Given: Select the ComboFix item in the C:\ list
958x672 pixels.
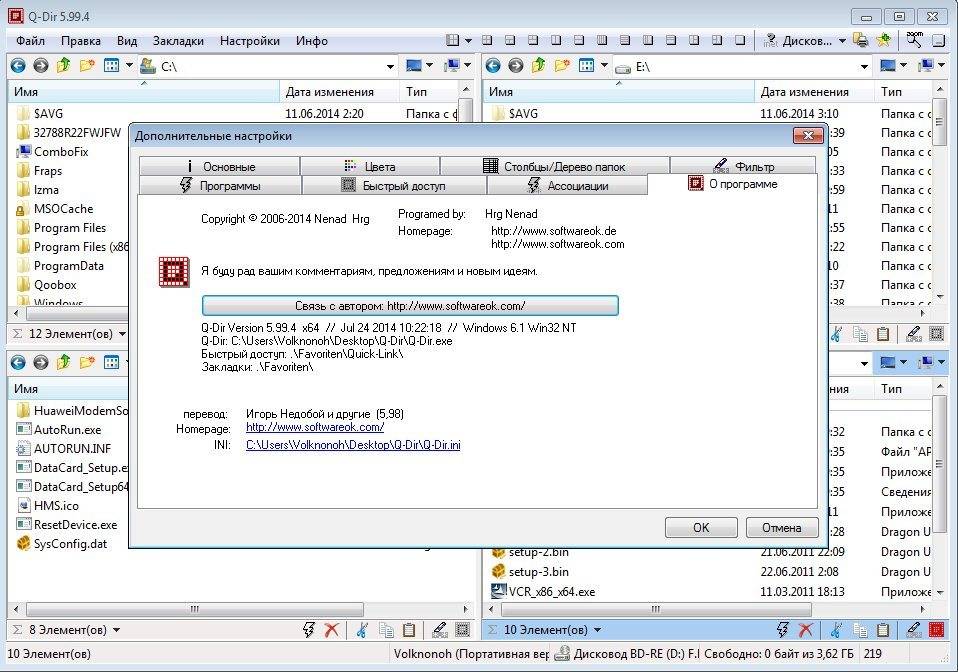Looking at the screenshot, I should click(x=61, y=152).
